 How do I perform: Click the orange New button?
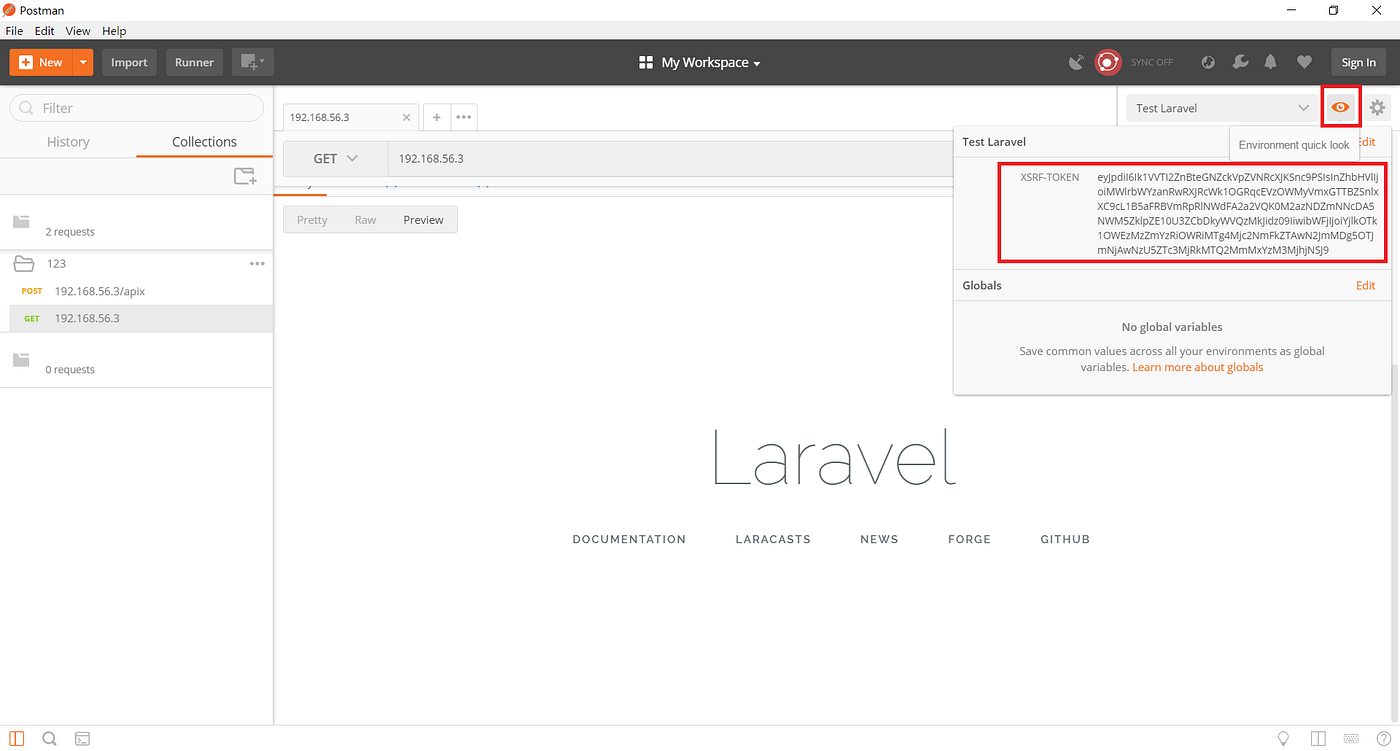tap(41, 62)
